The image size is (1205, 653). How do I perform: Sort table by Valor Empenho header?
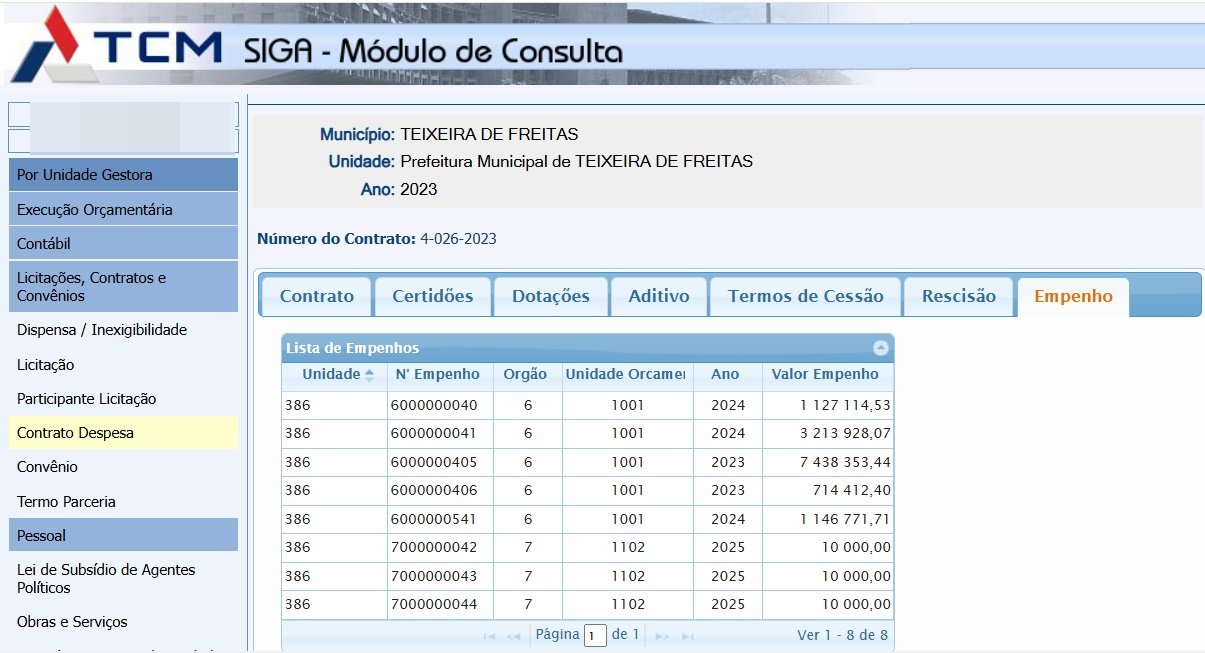pos(825,374)
